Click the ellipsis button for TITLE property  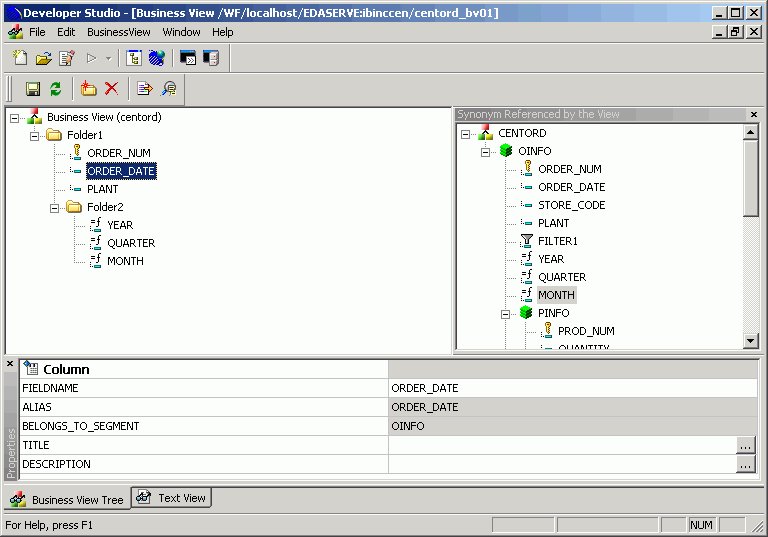[x=745, y=445]
